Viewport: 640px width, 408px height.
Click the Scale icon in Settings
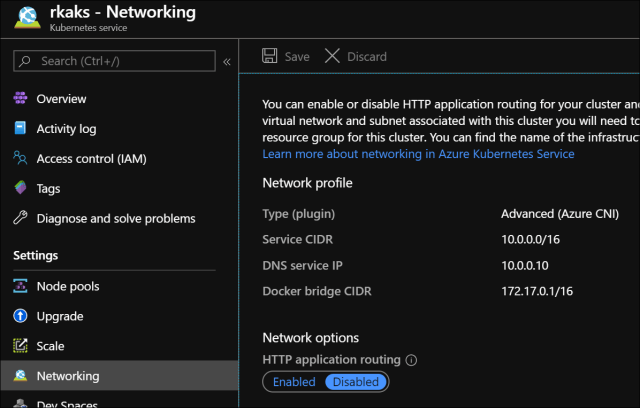(20, 346)
